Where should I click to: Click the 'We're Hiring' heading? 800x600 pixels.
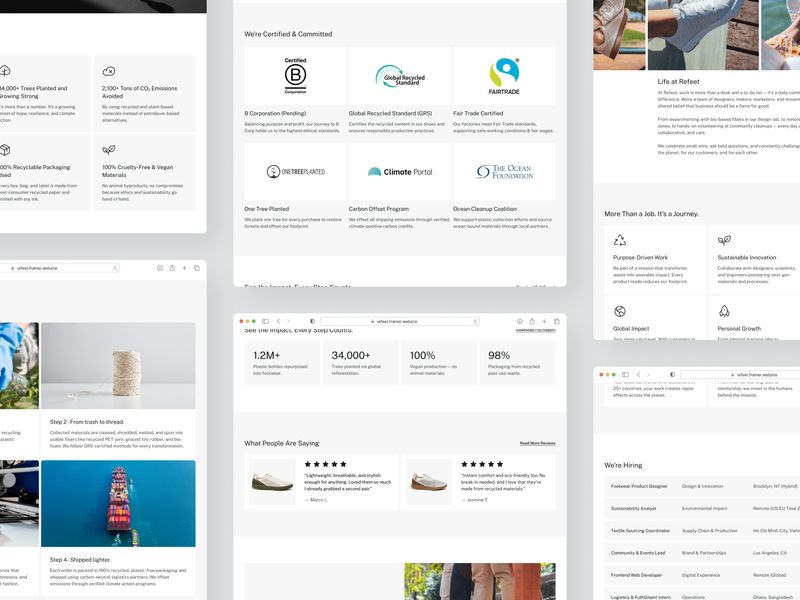[x=623, y=465]
